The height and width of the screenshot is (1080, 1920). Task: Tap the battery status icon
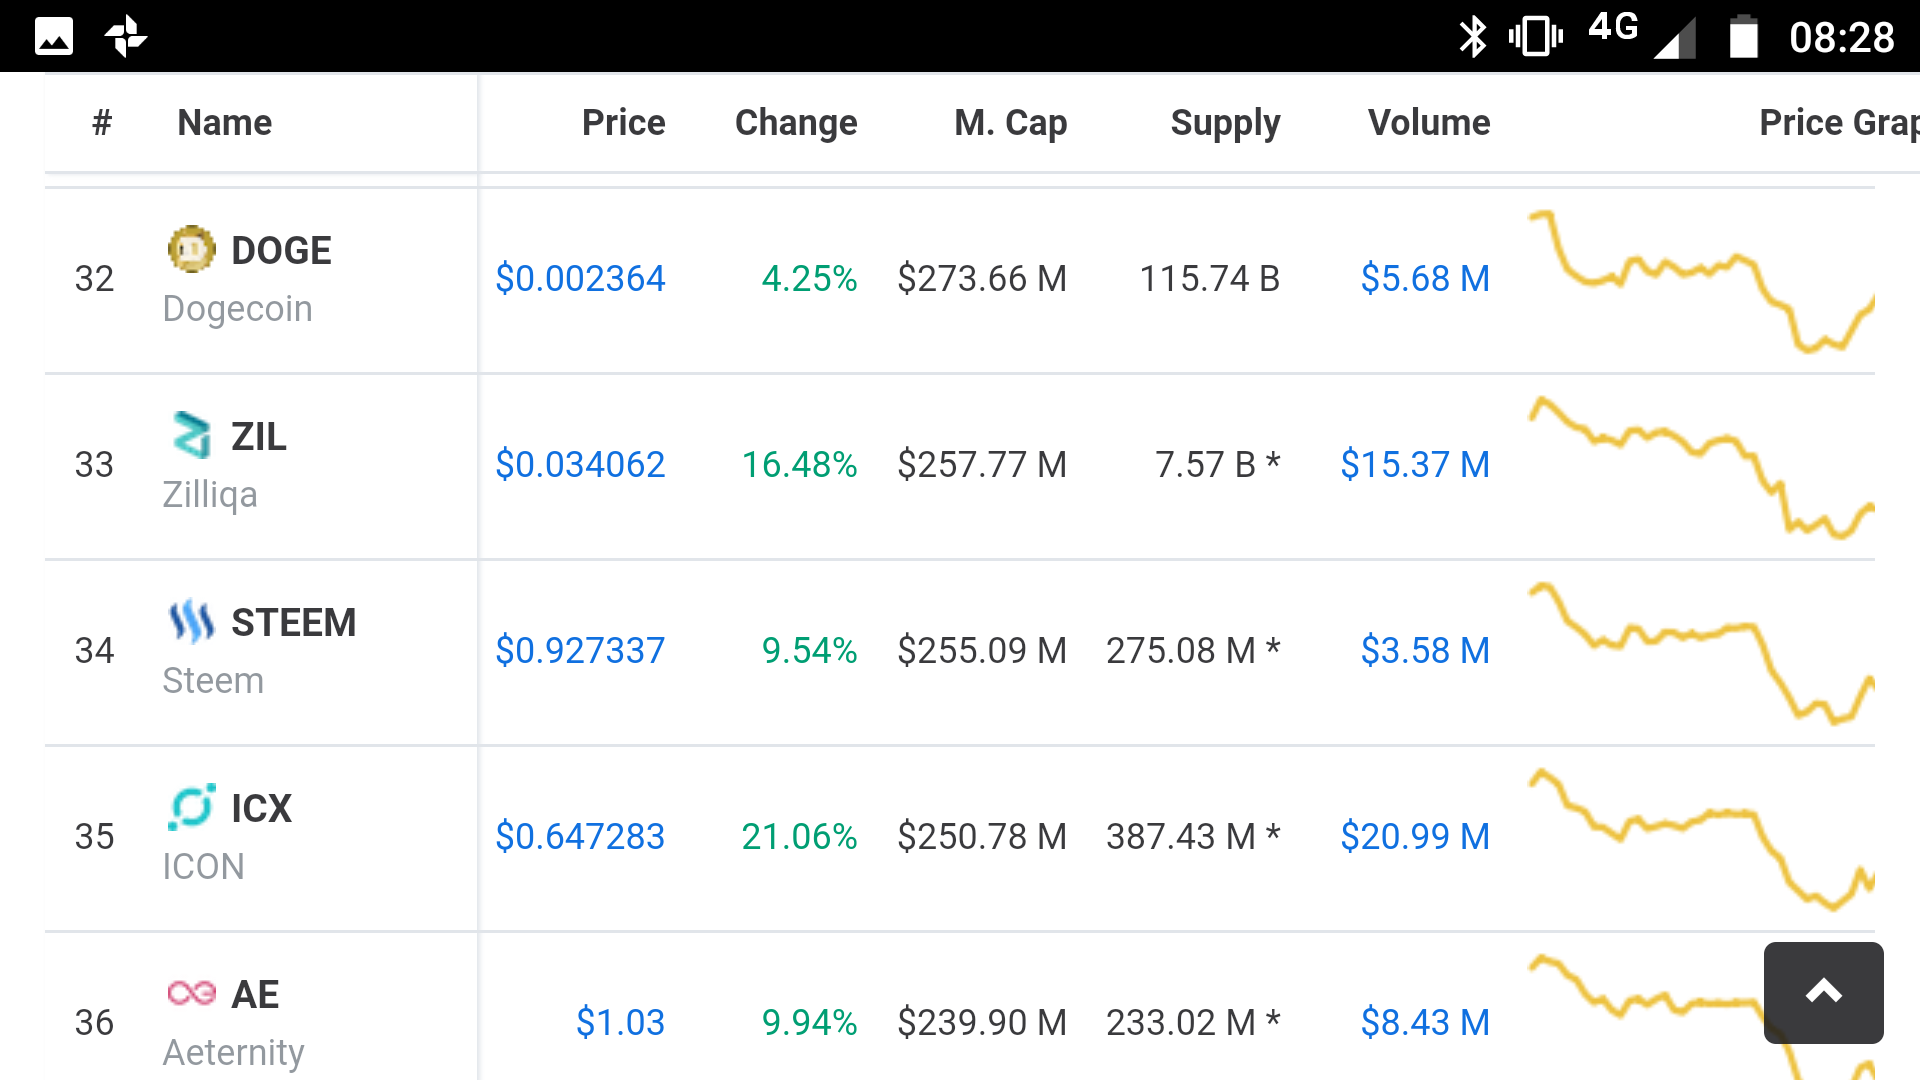click(1744, 37)
